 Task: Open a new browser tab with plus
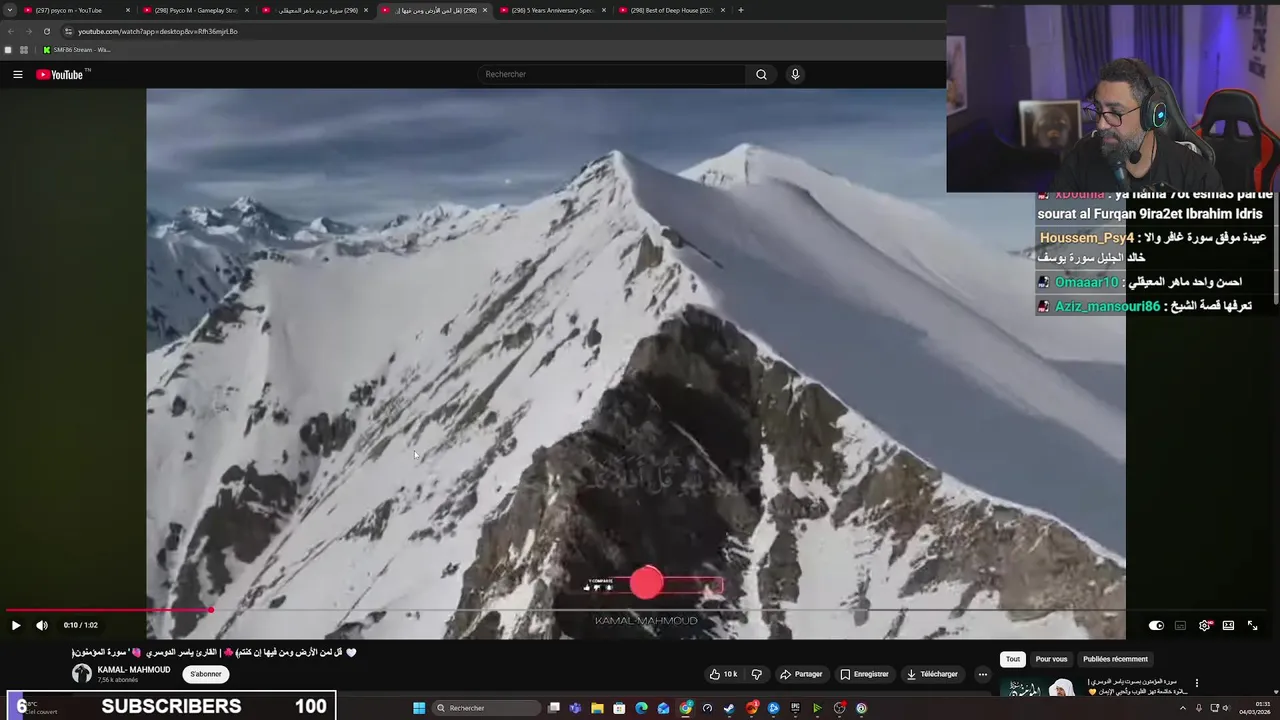click(740, 10)
